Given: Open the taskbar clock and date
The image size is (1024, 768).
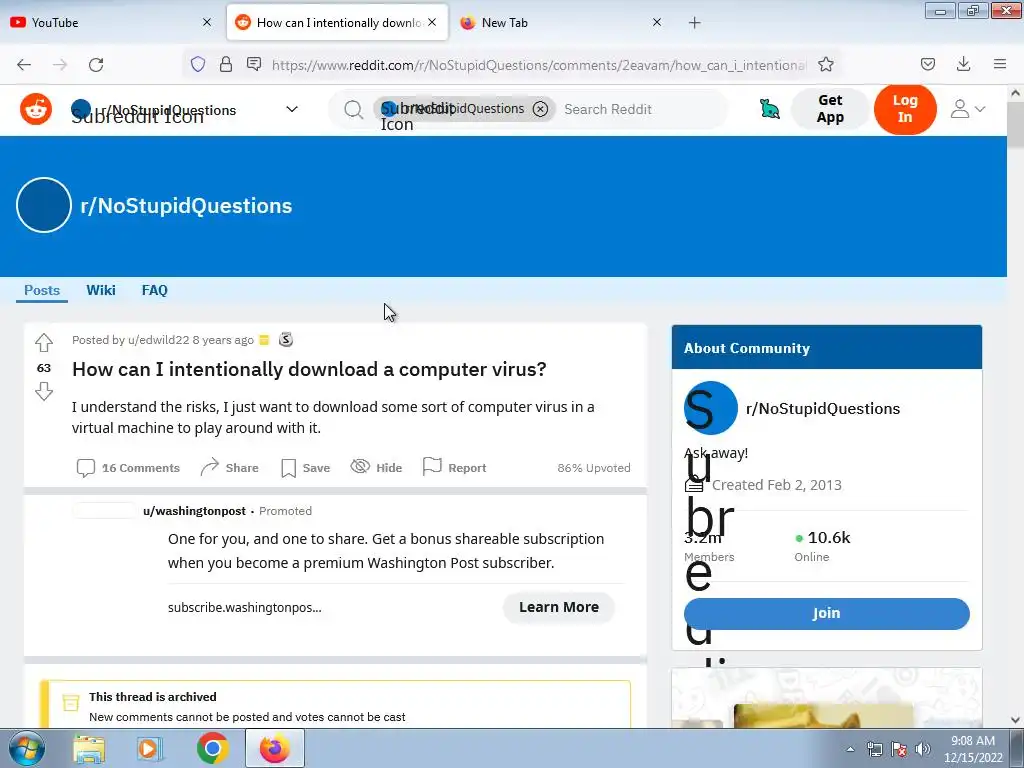Looking at the screenshot, I should pyautogui.click(x=973, y=749).
